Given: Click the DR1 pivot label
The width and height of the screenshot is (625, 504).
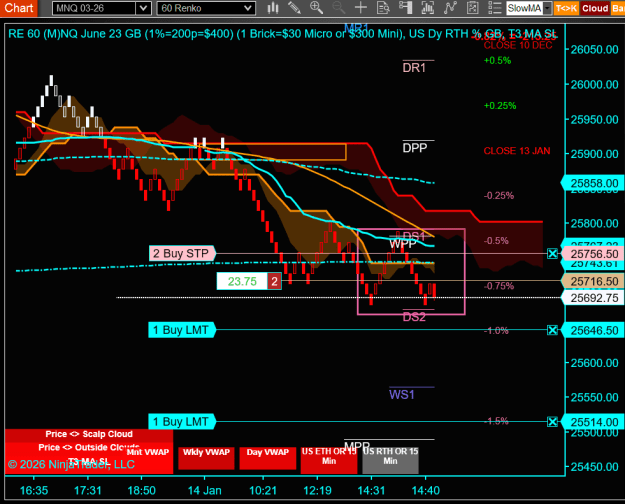Looking at the screenshot, I should [414, 68].
